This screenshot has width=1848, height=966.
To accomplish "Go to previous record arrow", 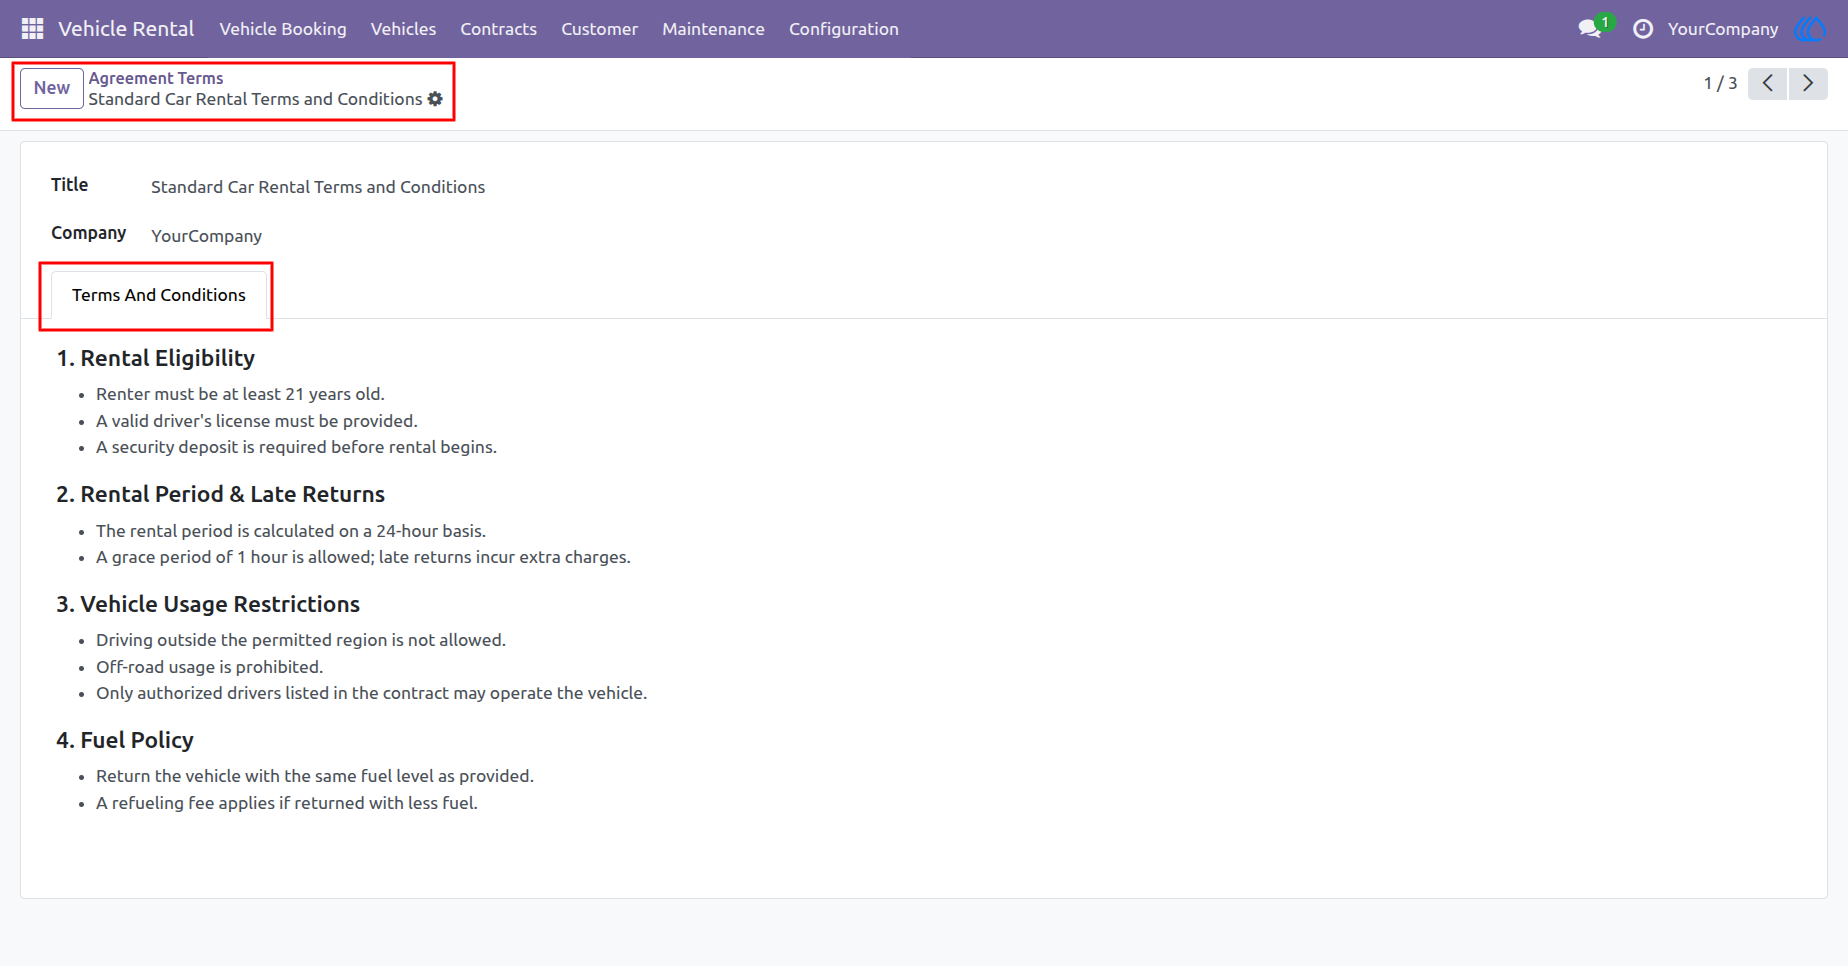I will (1768, 83).
